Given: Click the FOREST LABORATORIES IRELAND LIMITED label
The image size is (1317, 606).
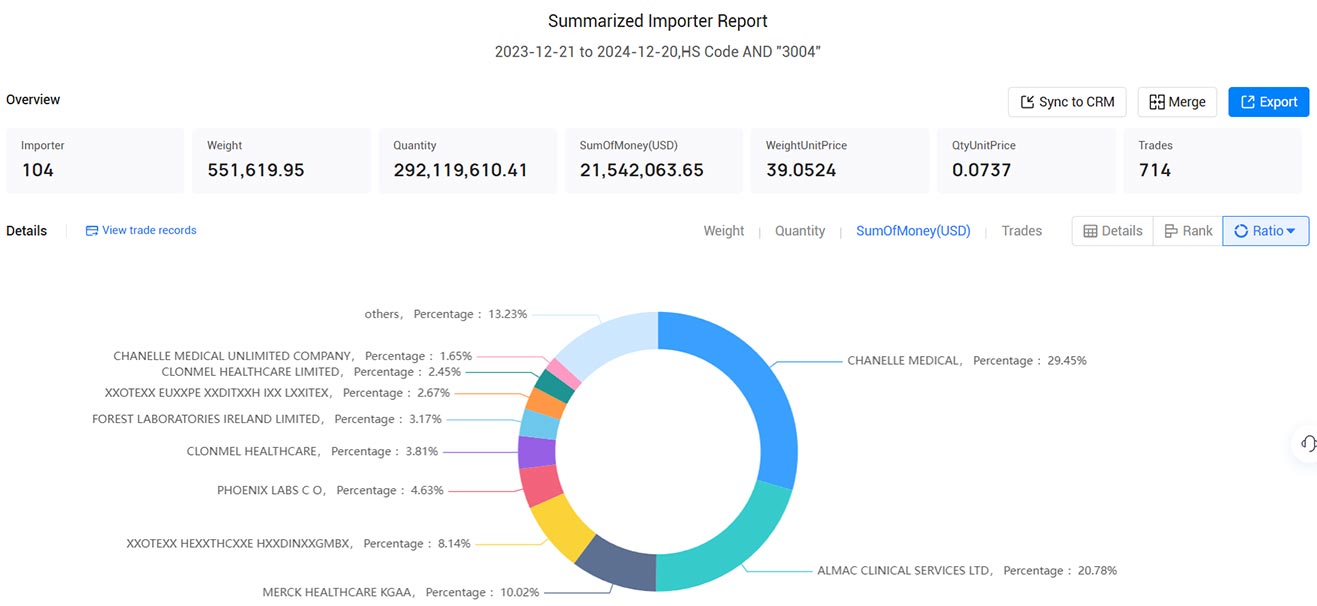Looking at the screenshot, I should (267, 419).
